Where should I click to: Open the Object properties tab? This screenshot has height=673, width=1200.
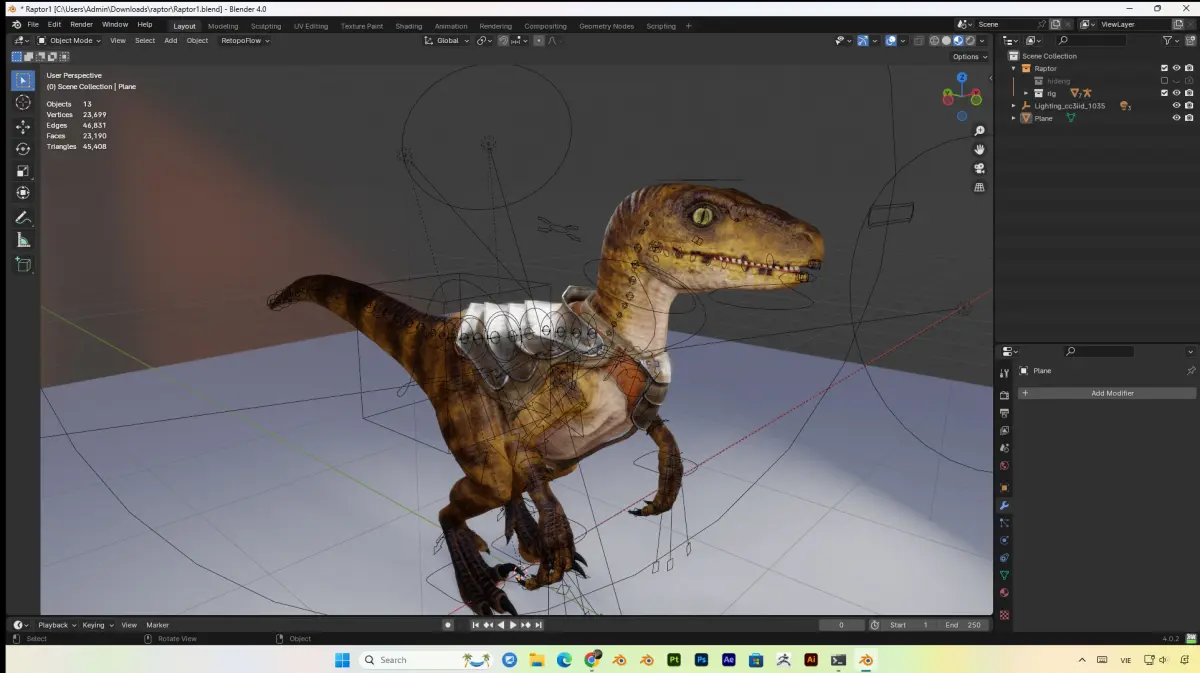1004,487
